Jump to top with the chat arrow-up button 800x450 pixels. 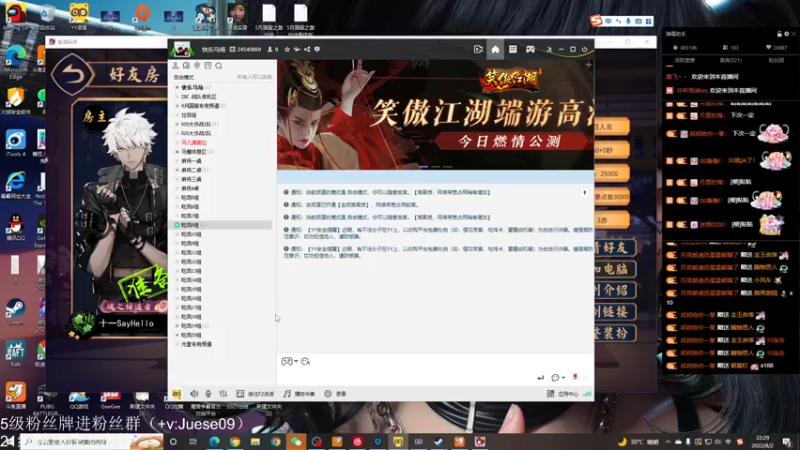point(585,193)
